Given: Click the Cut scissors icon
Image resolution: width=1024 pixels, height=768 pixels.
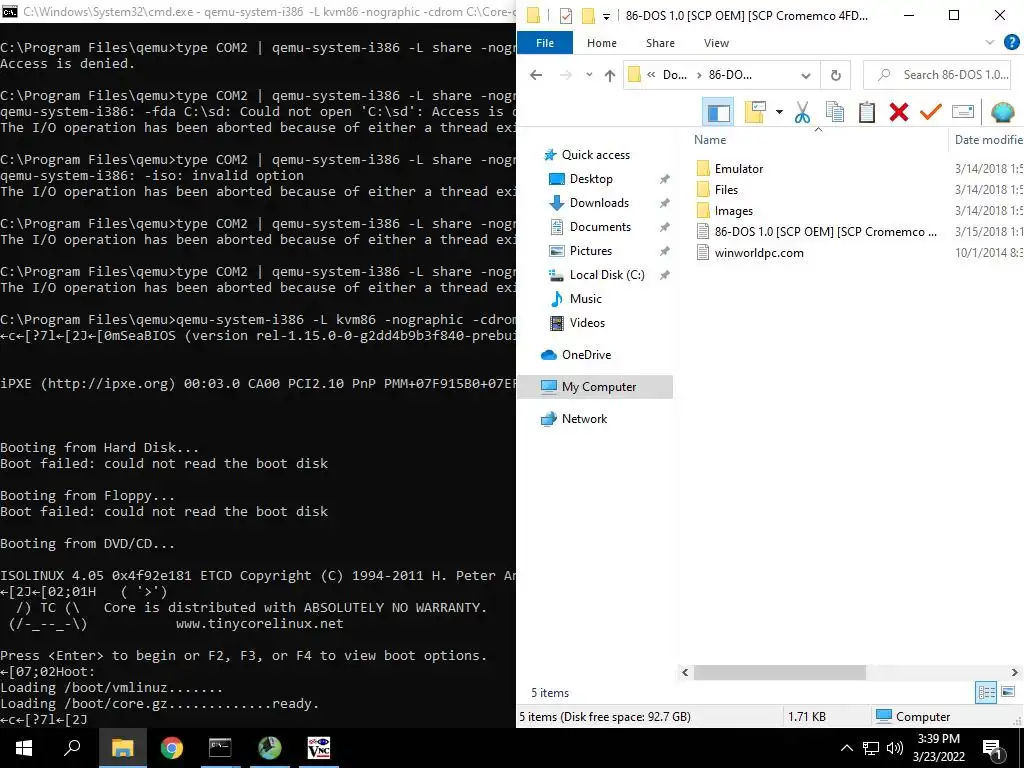Looking at the screenshot, I should coord(802,112).
